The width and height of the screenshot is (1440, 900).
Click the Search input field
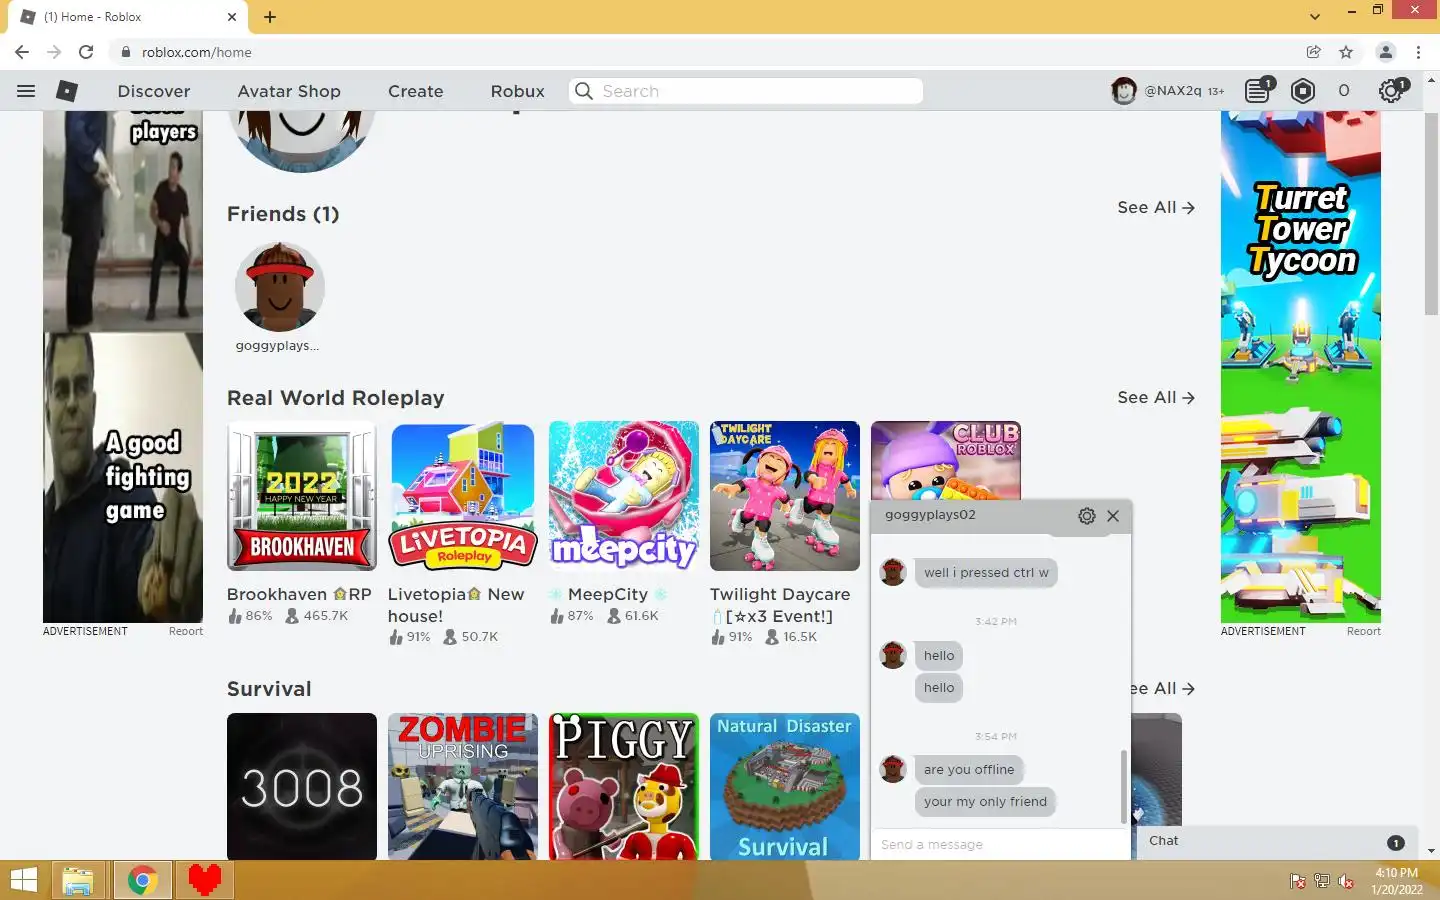coord(746,91)
